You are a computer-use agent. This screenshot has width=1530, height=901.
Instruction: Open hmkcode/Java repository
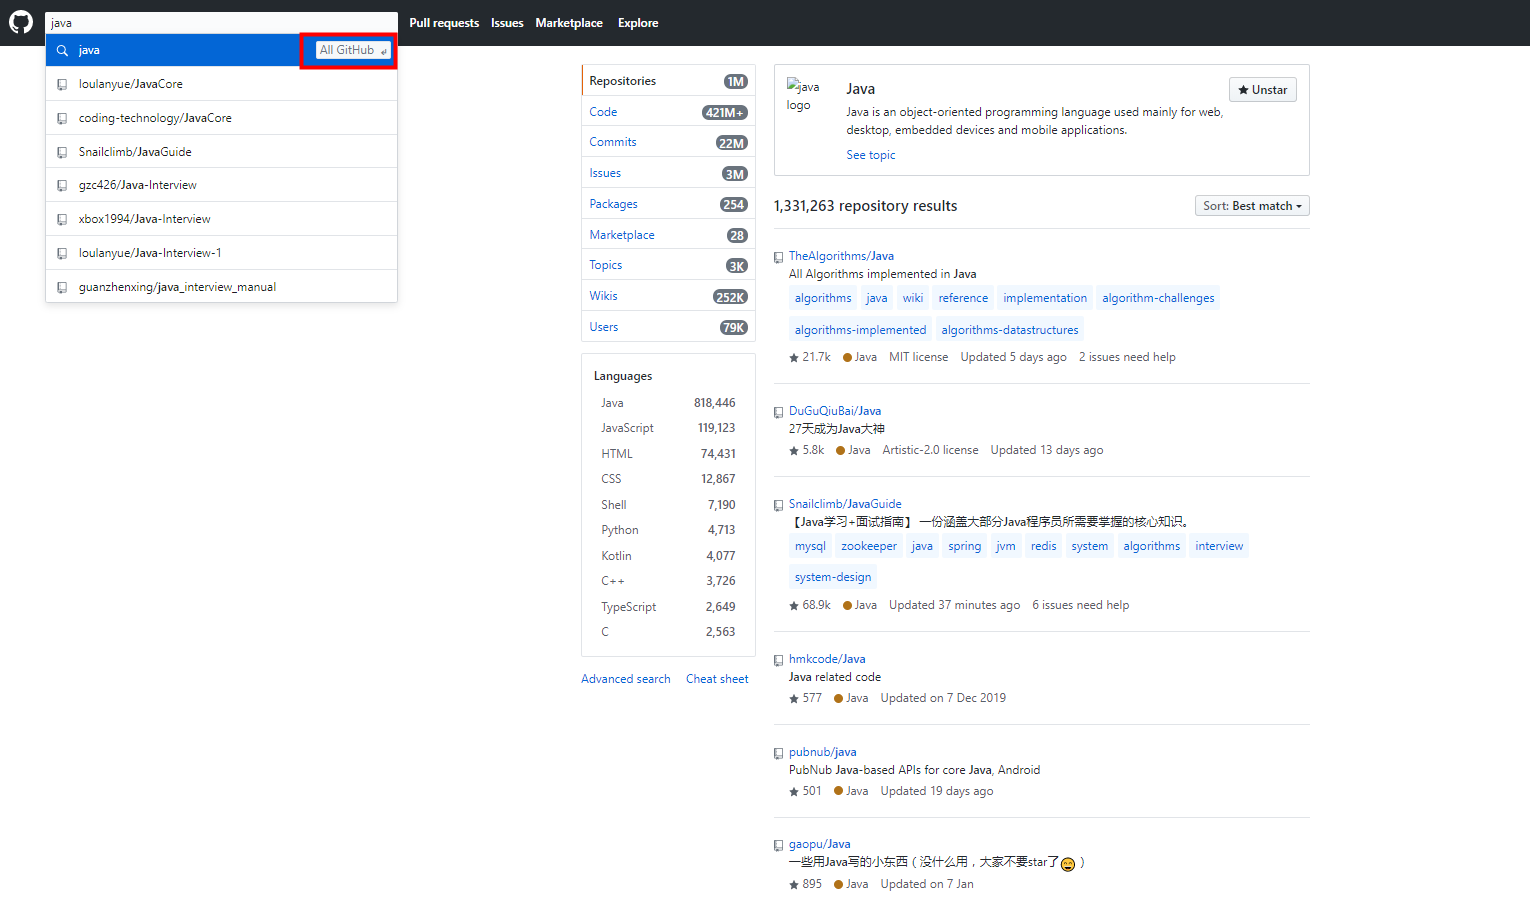(x=827, y=659)
